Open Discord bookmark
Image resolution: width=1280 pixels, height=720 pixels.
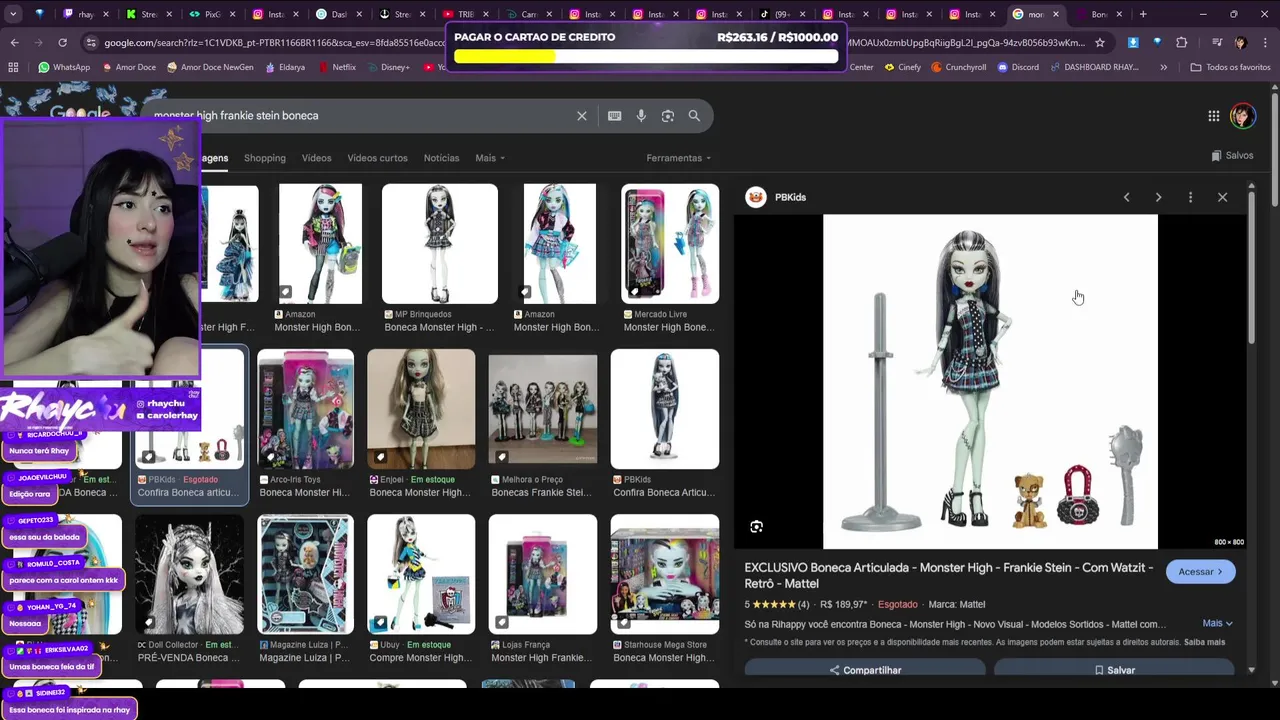[x=1017, y=67]
